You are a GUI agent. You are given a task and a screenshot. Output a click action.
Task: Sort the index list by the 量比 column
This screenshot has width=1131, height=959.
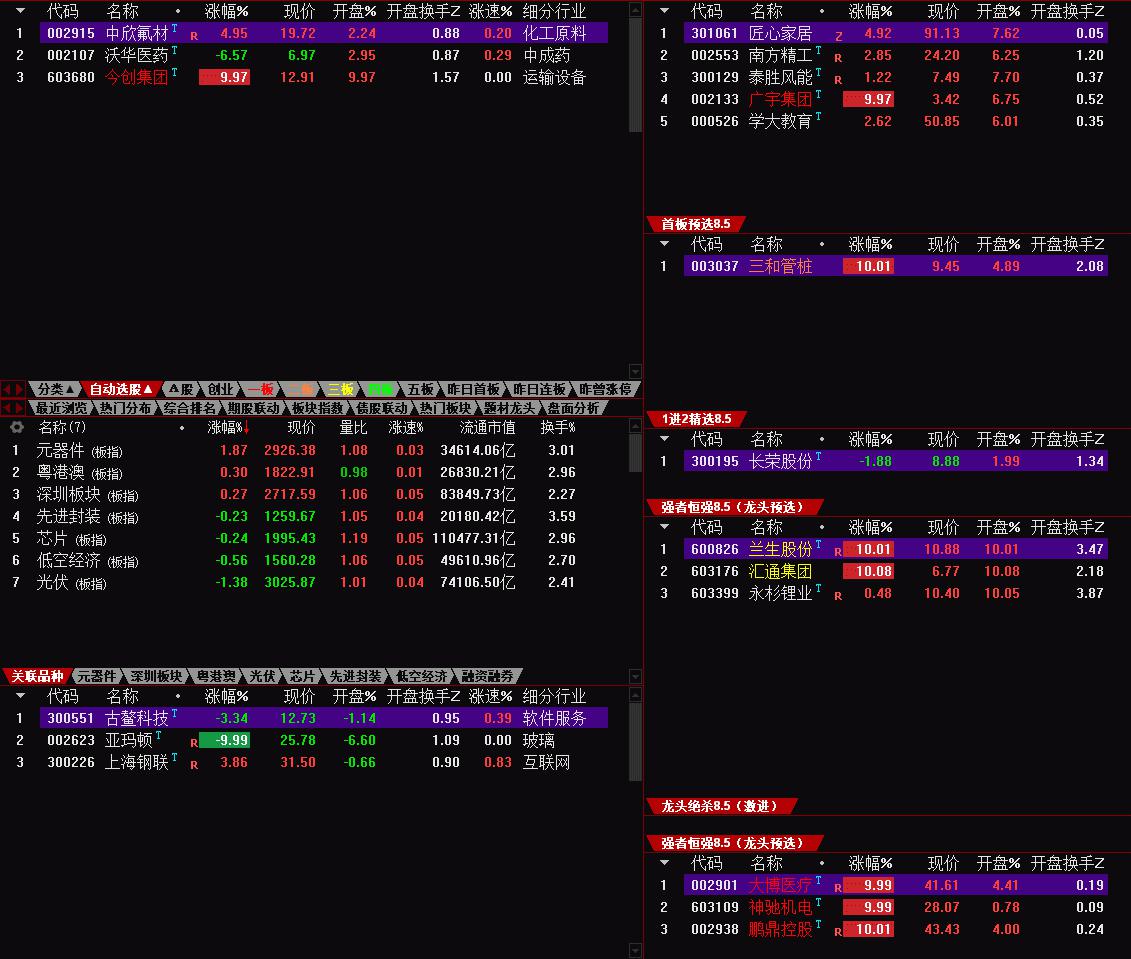[x=353, y=428]
